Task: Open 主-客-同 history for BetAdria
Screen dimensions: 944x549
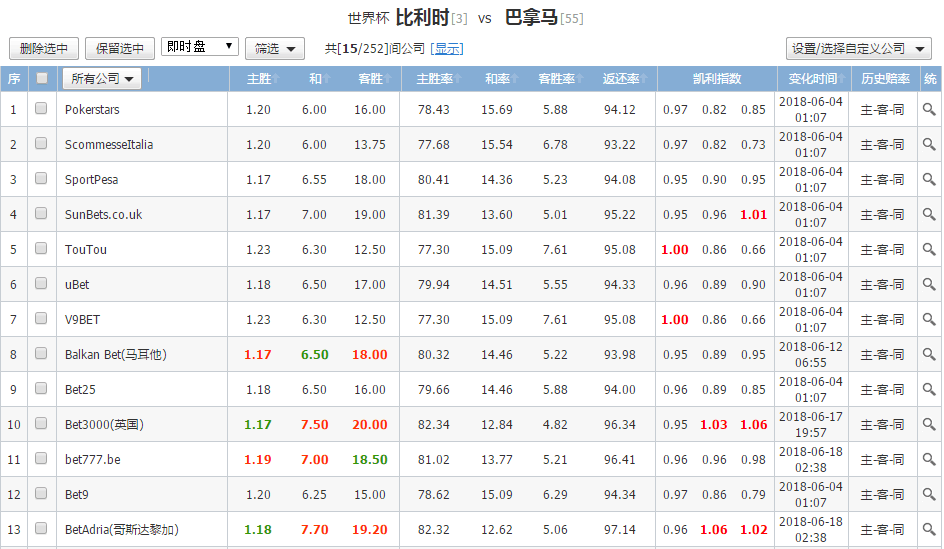Action: coord(882,529)
